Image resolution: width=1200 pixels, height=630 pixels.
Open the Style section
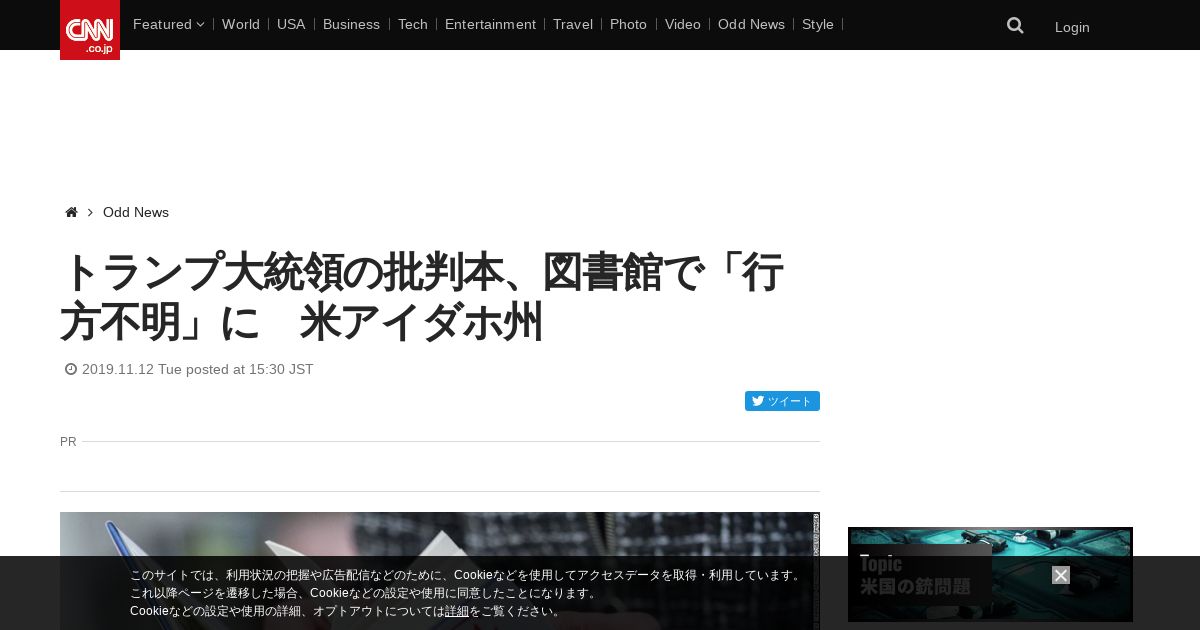[x=818, y=24]
